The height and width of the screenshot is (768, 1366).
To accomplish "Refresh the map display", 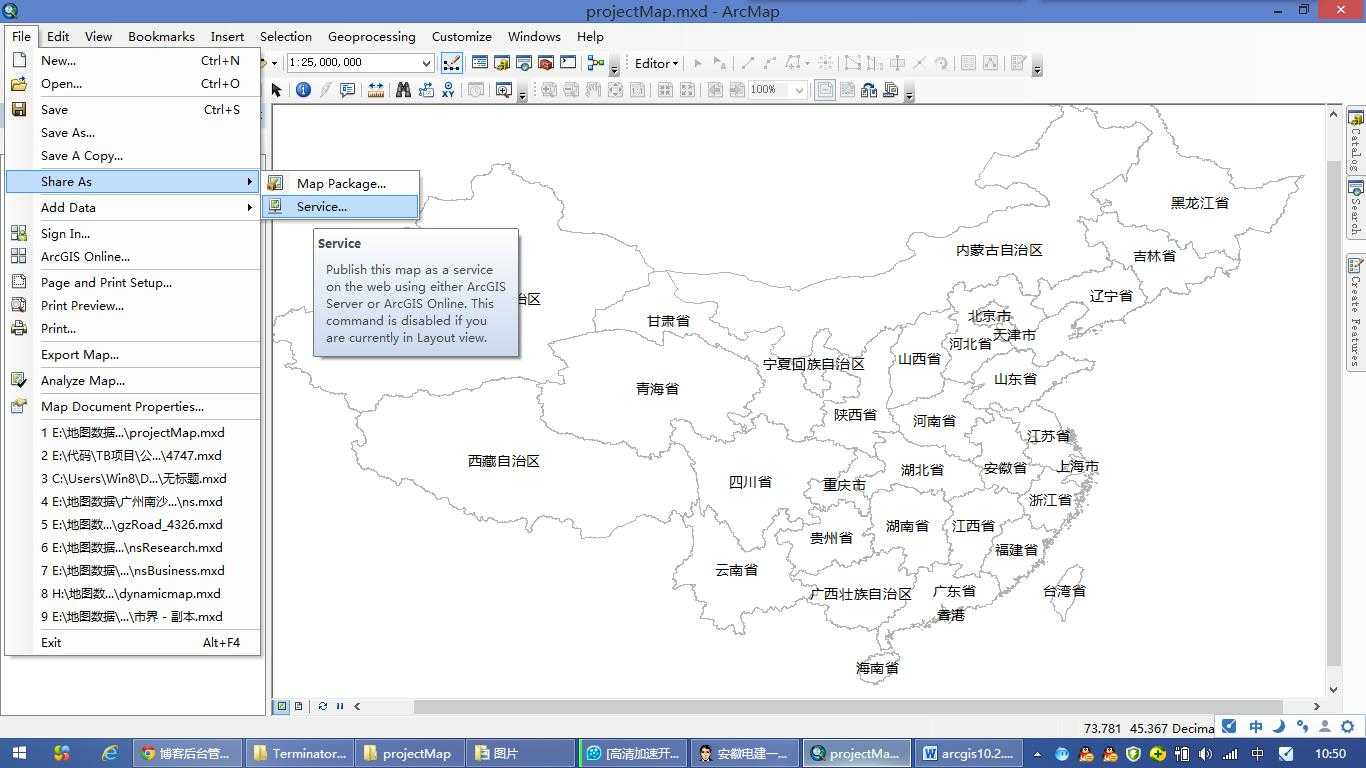I will [322, 706].
